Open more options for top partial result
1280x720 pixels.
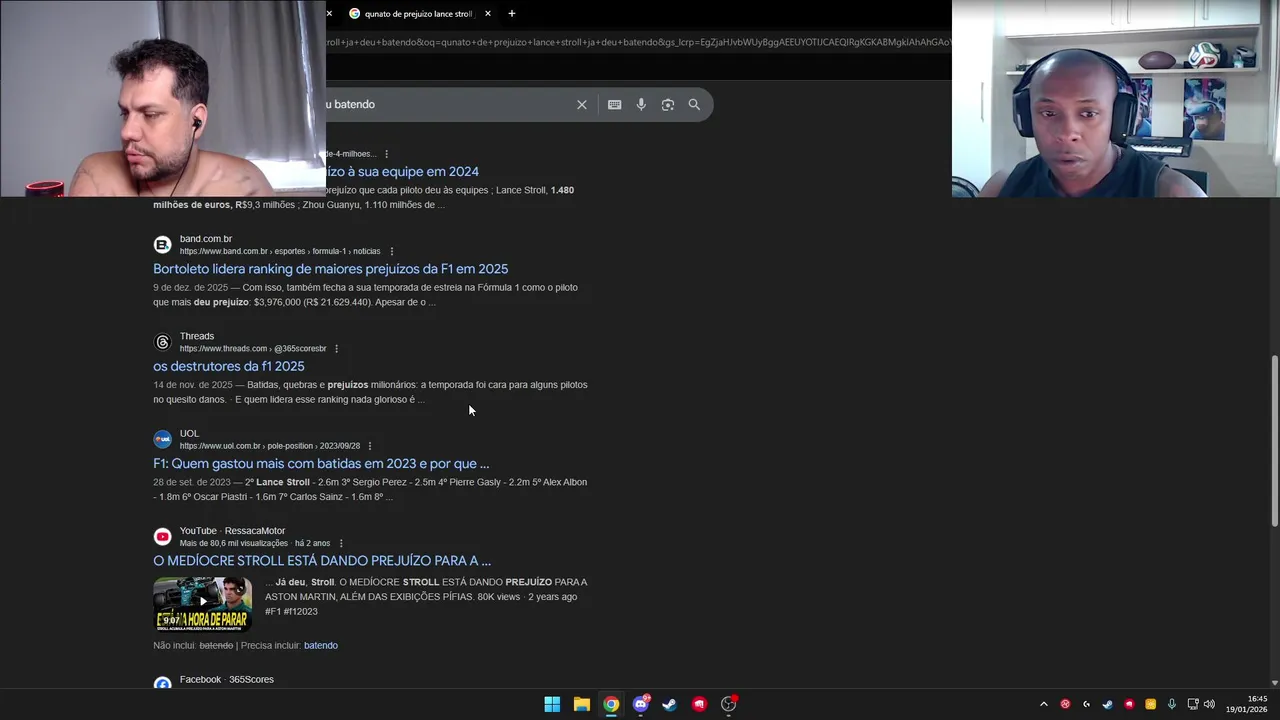[x=386, y=154]
